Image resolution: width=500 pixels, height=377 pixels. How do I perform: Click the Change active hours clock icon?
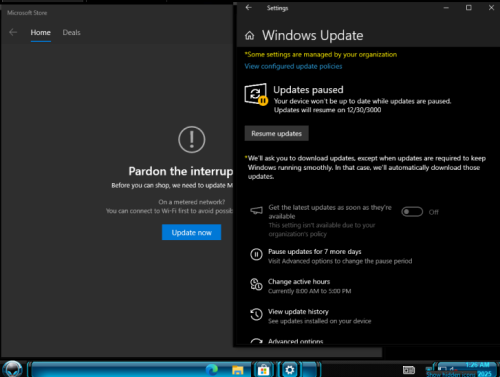(256, 284)
